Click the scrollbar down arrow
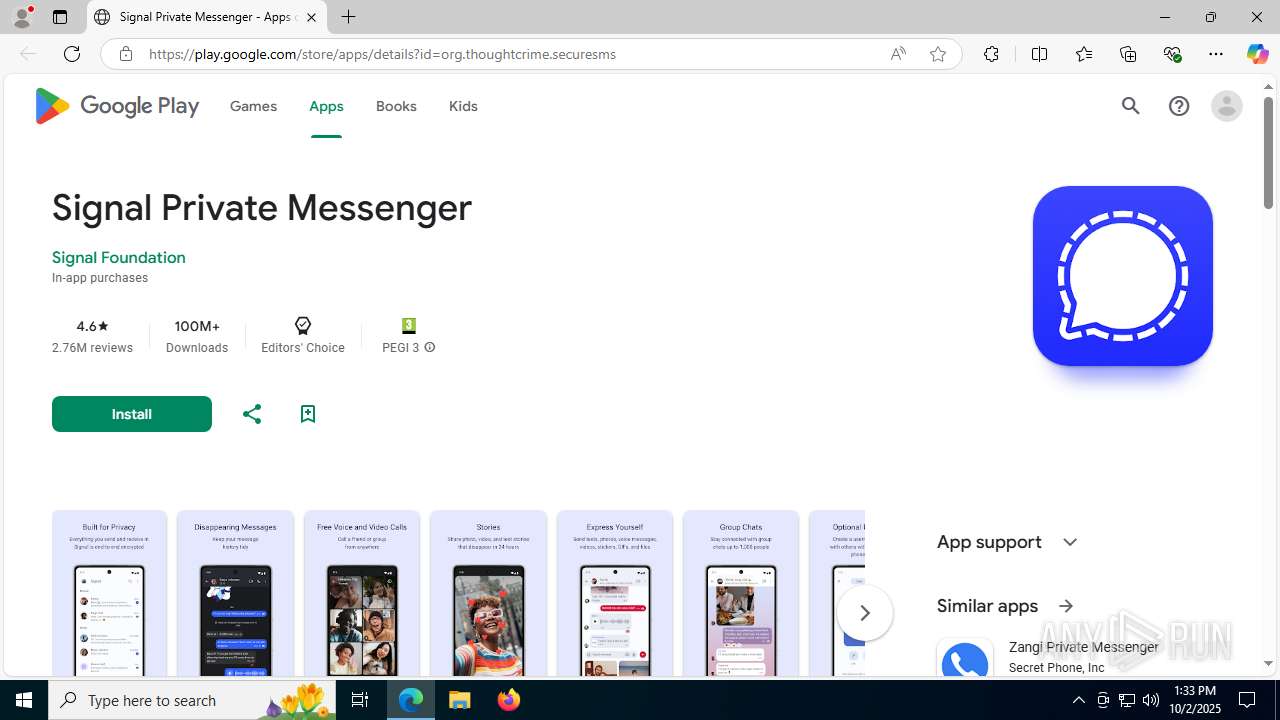Image resolution: width=1280 pixels, height=720 pixels. (x=1268, y=663)
